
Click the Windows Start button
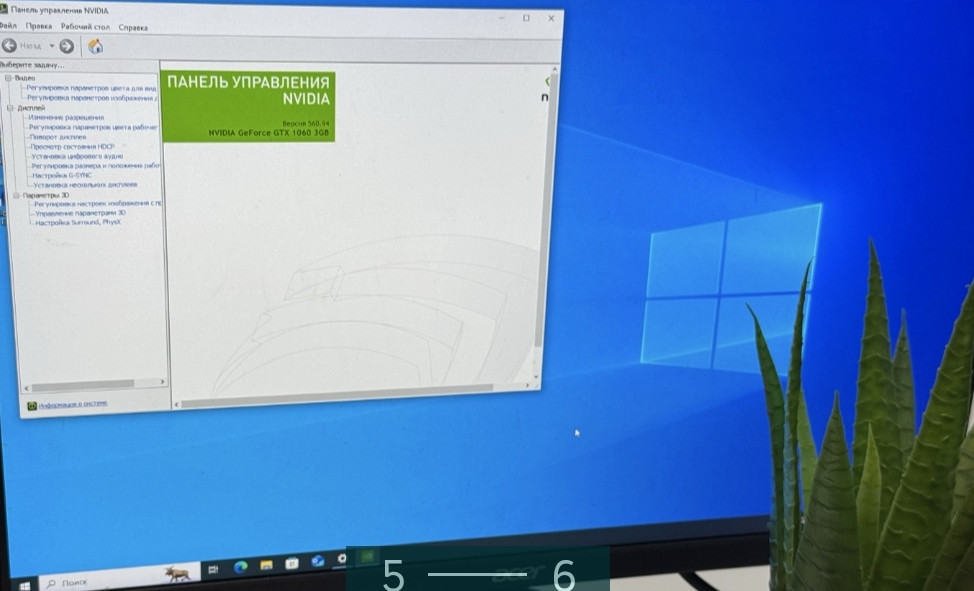pos(23,583)
